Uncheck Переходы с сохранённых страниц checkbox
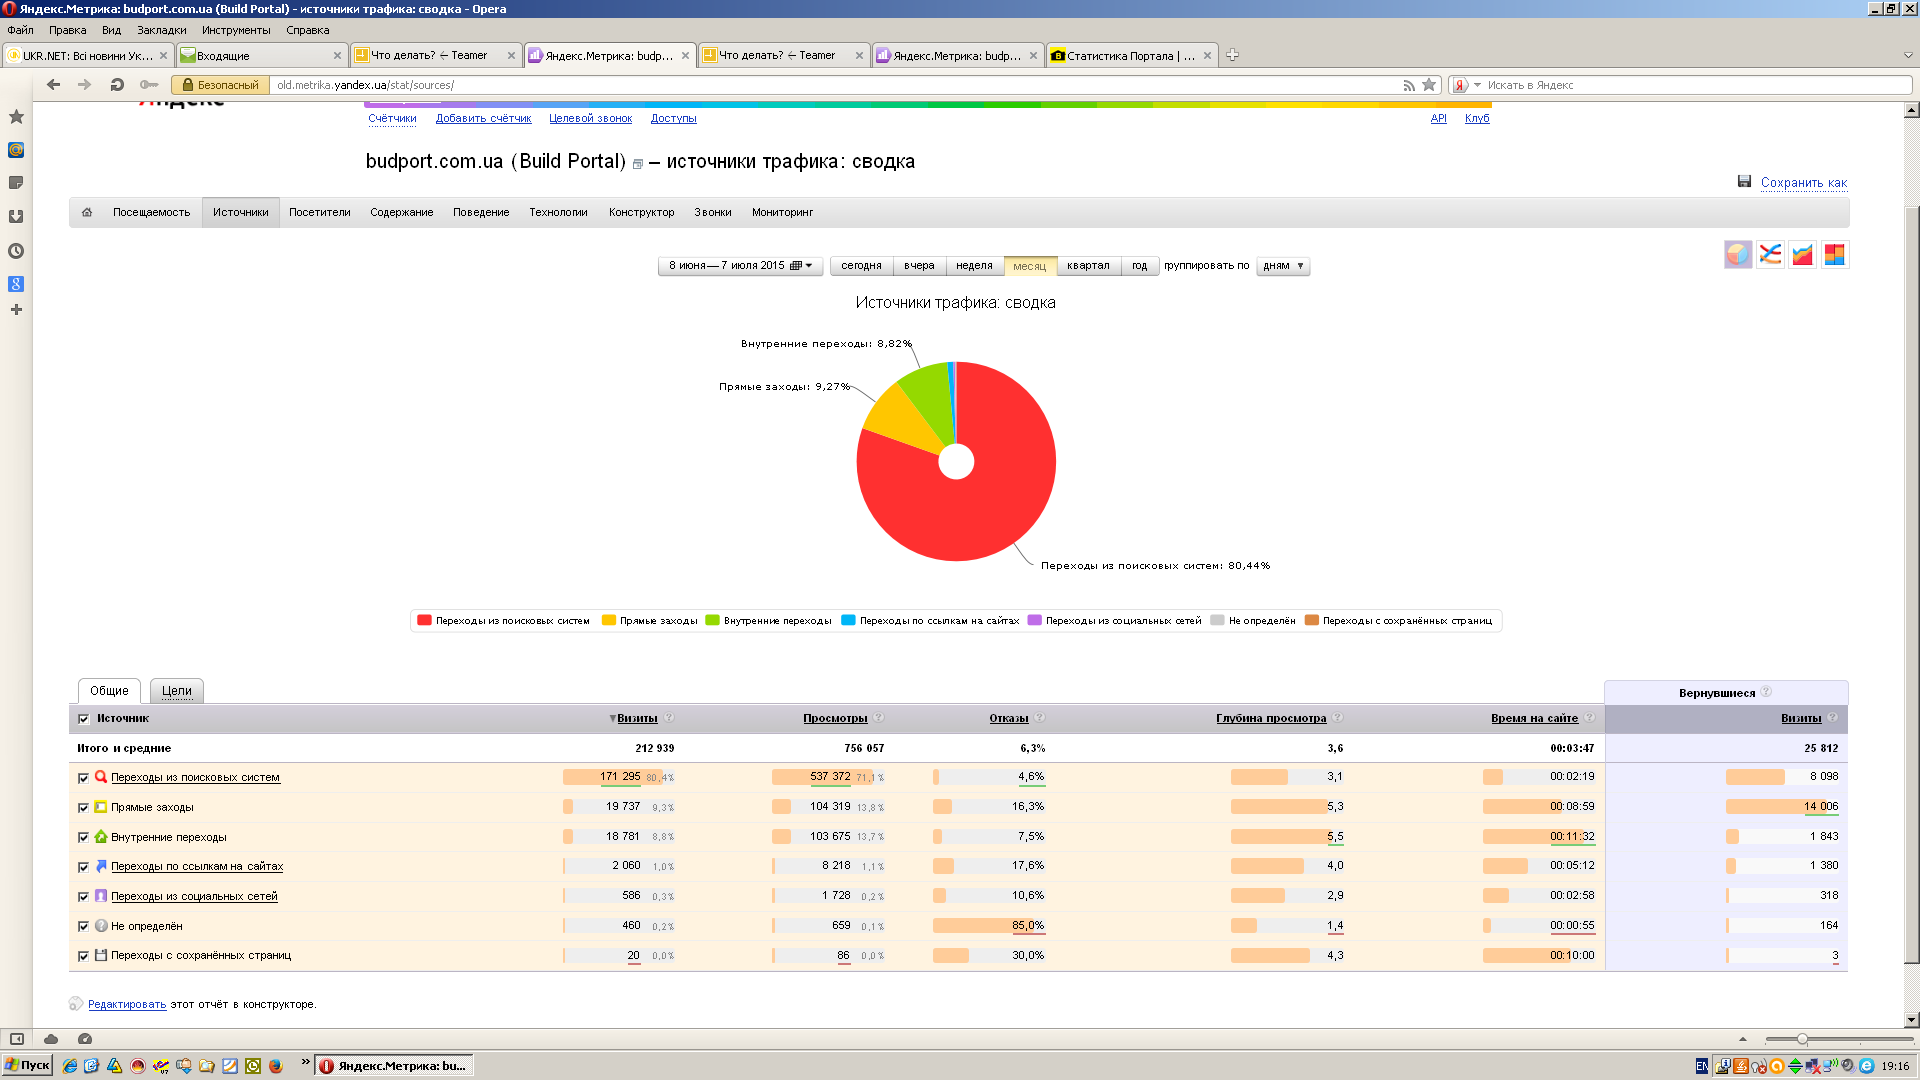1920x1080 pixels. 84,956
